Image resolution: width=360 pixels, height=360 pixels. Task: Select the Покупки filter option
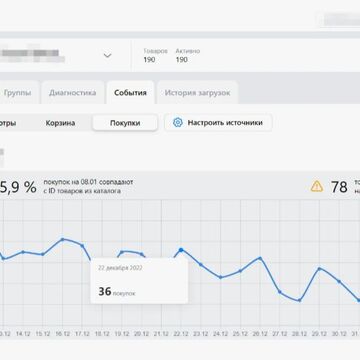125,123
